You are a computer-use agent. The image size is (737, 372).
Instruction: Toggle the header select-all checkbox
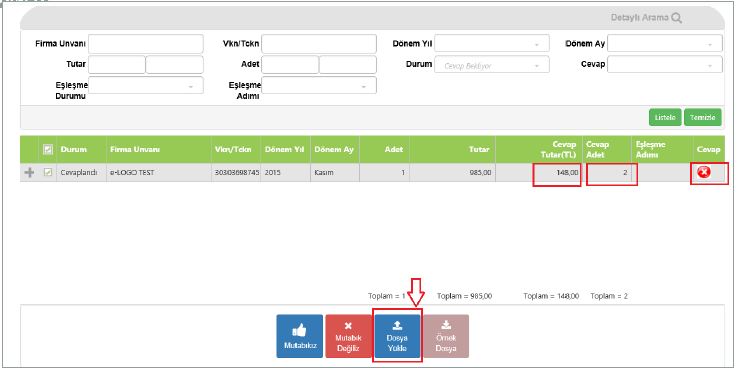[x=47, y=150]
